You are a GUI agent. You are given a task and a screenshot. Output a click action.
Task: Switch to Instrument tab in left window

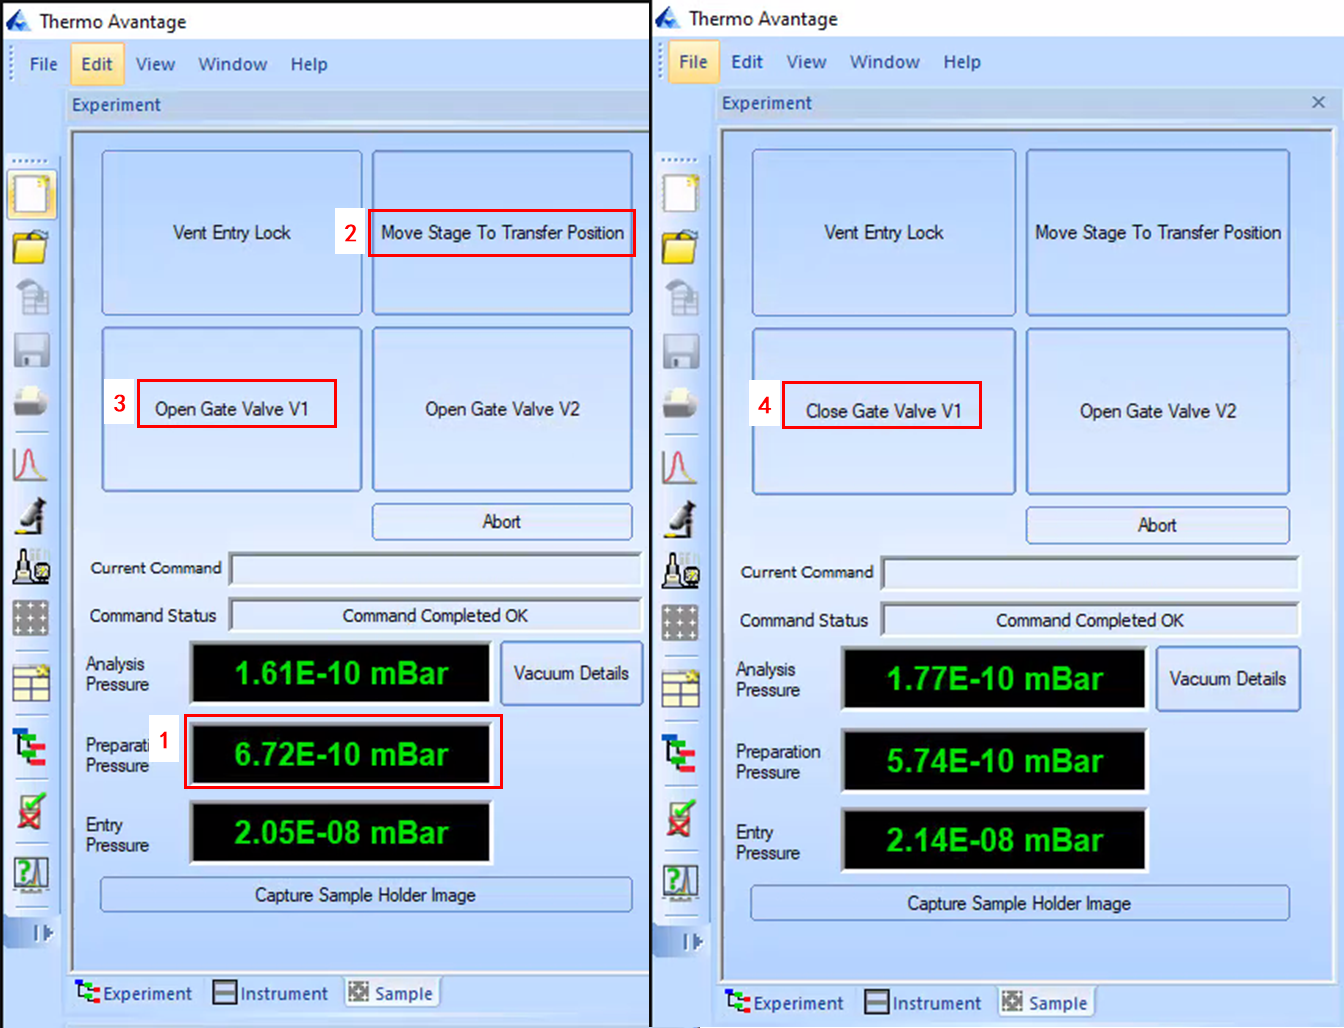[x=271, y=993]
